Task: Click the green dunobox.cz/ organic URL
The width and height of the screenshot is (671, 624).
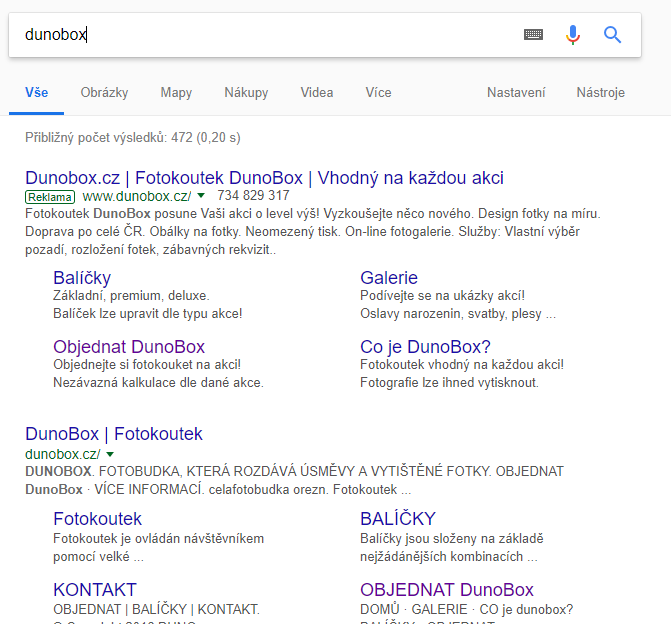Action: coord(63,454)
